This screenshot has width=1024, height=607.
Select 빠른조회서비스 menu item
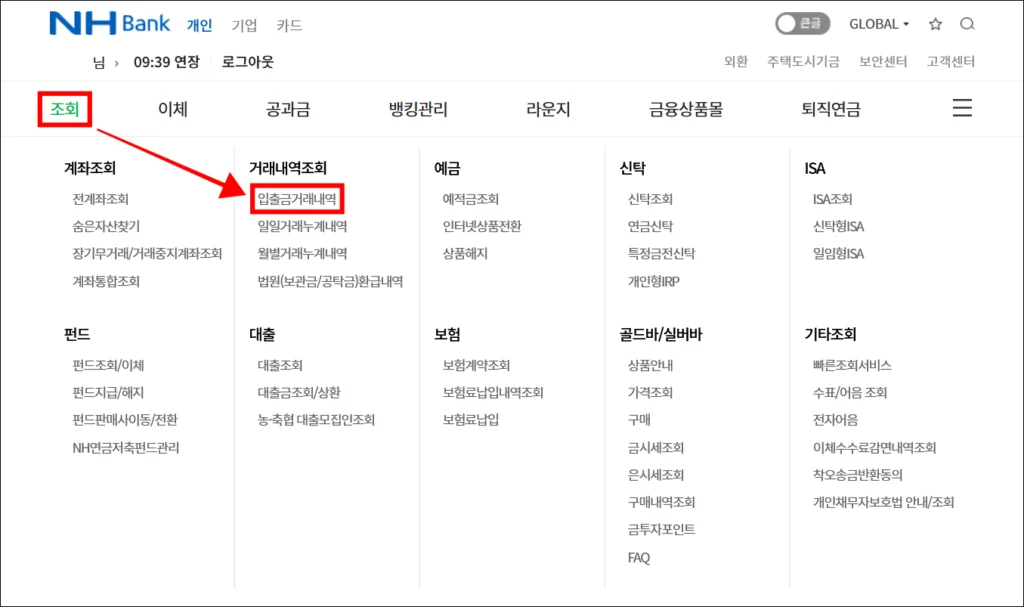pos(852,365)
